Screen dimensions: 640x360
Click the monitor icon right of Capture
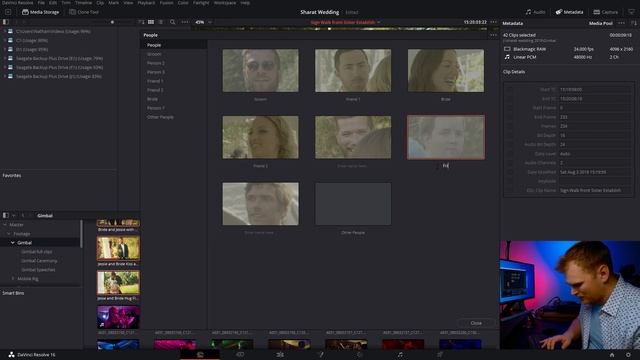[x=632, y=12]
